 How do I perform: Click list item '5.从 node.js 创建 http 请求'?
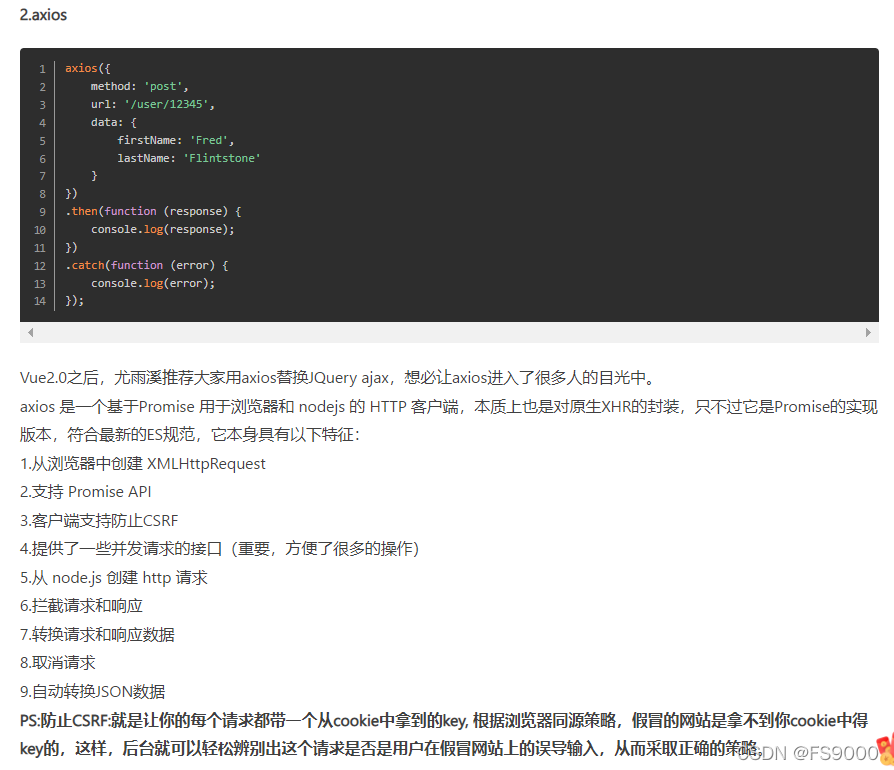click(x=113, y=577)
